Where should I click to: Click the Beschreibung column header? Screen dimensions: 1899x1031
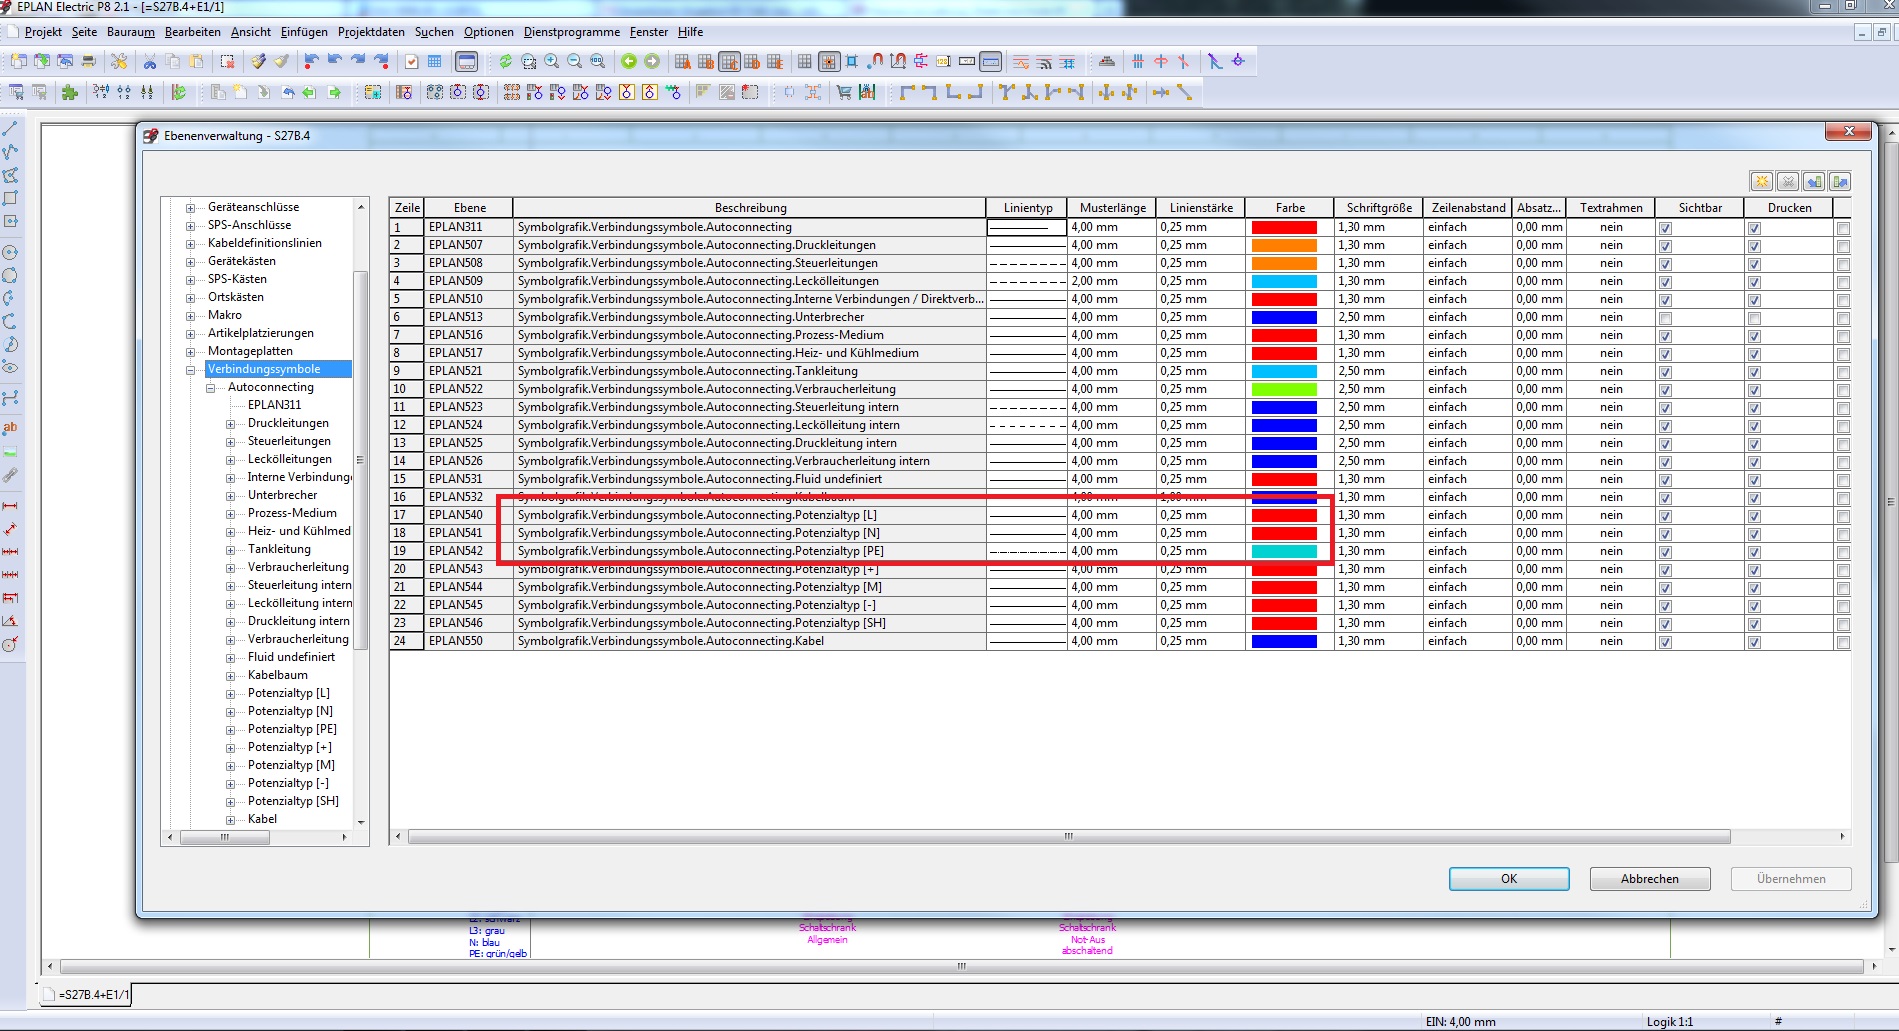click(x=750, y=208)
